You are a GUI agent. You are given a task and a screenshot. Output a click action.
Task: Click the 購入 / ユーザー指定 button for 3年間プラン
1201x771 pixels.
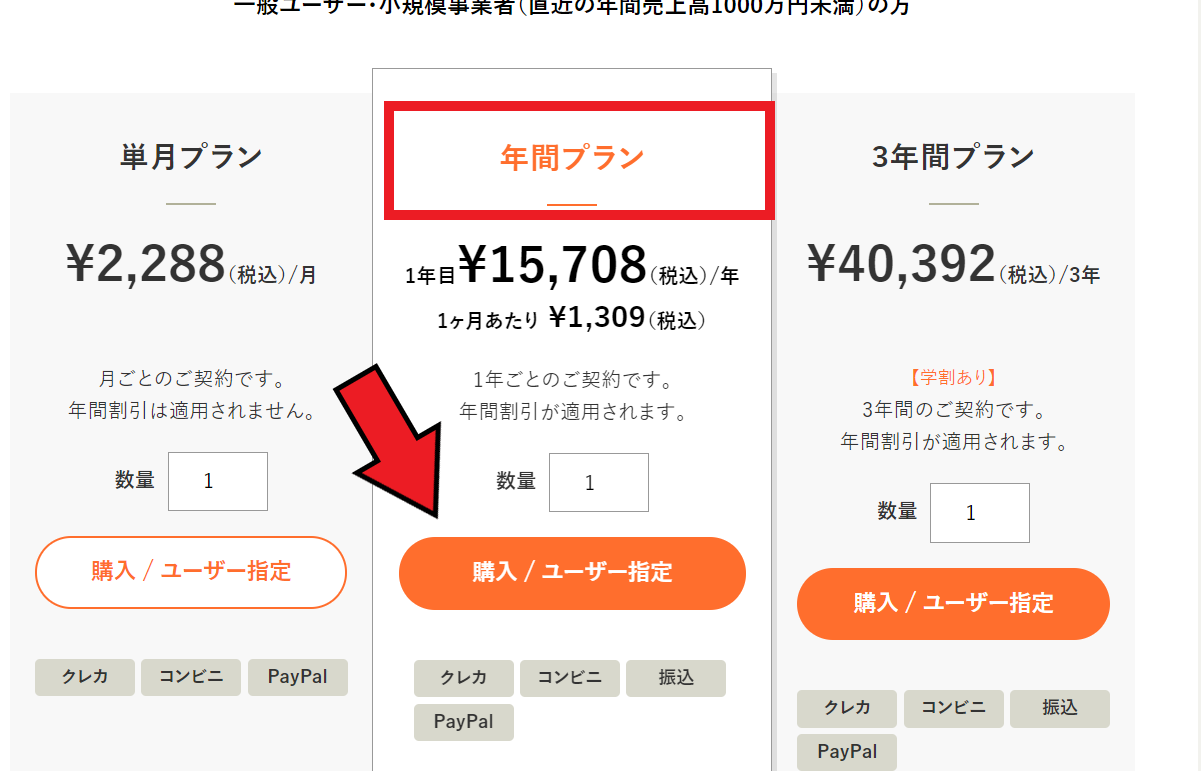pyautogui.click(x=953, y=604)
